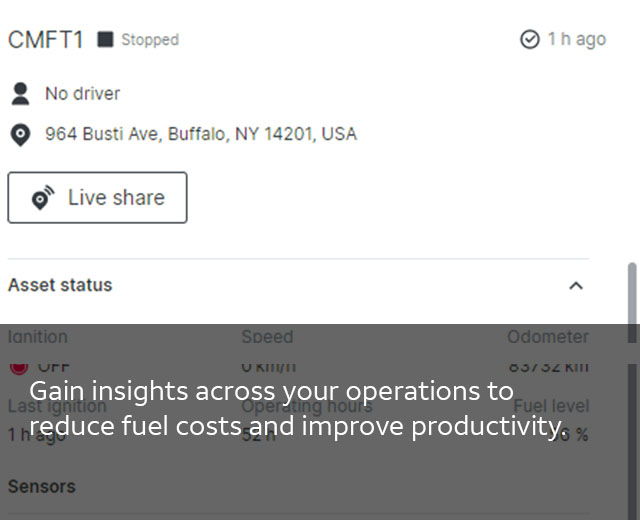
Task: Click the black Stopped status square icon
Action: pyautogui.click(x=105, y=40)
